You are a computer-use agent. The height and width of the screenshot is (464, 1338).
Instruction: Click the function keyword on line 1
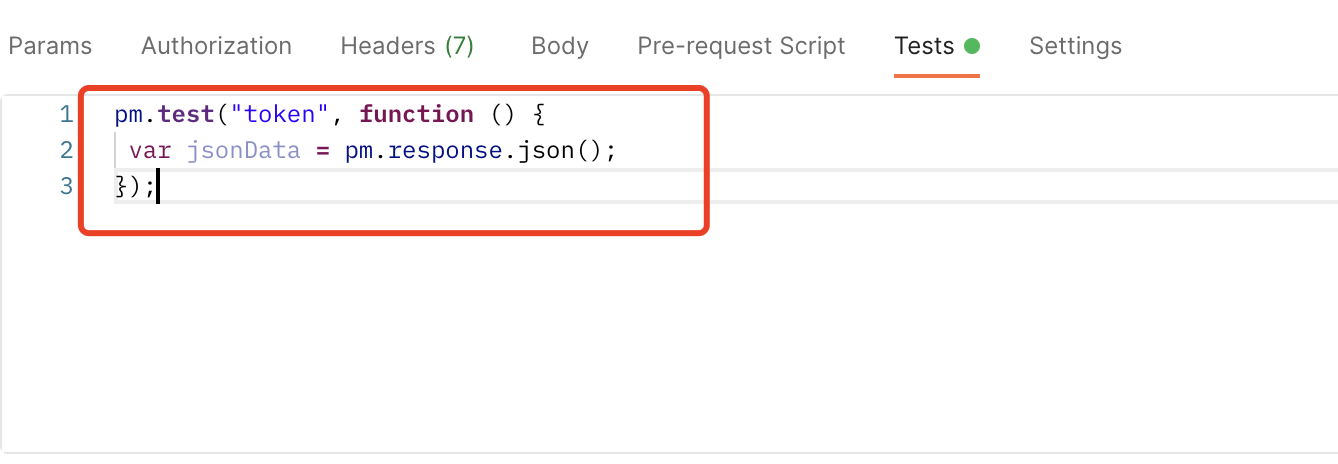(x=416, y=115)
